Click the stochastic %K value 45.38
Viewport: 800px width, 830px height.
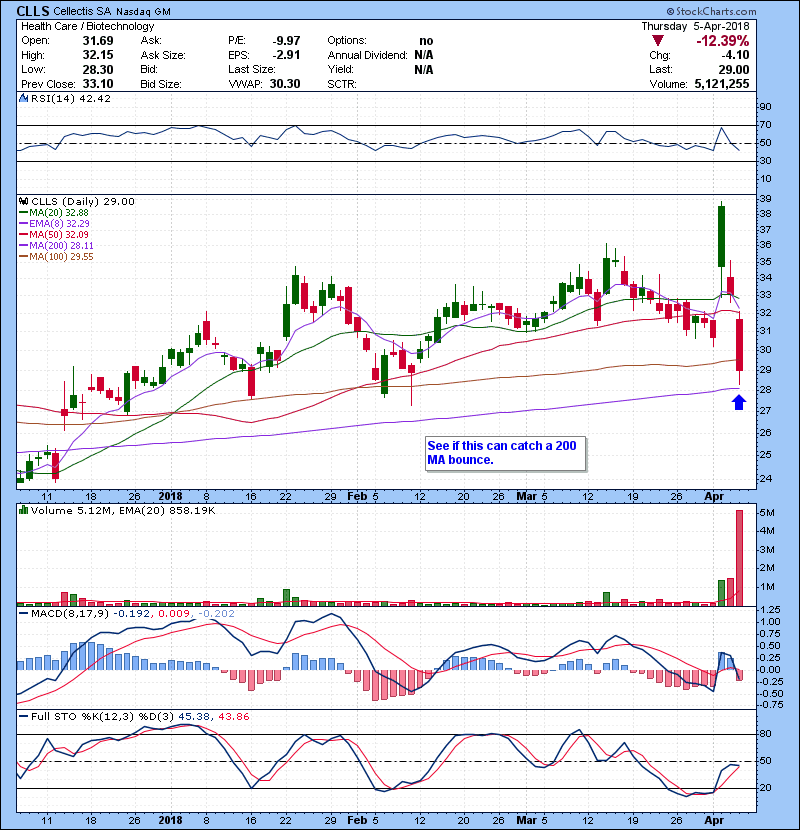(x=194, y=717)
